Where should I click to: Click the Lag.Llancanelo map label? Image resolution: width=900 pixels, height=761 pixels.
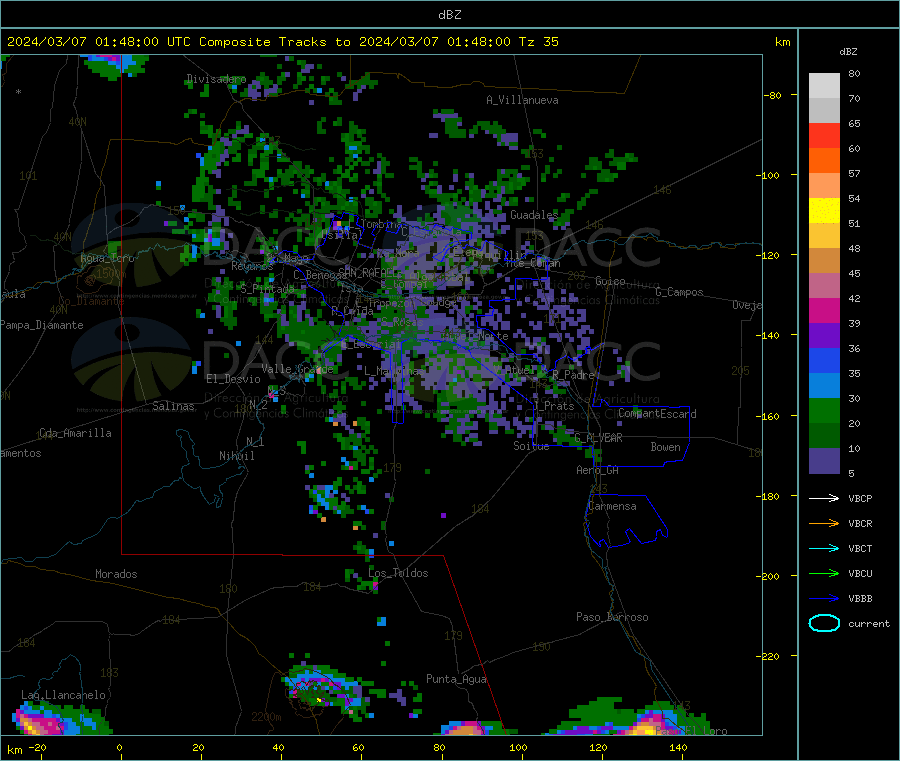[x=63, y=695]
